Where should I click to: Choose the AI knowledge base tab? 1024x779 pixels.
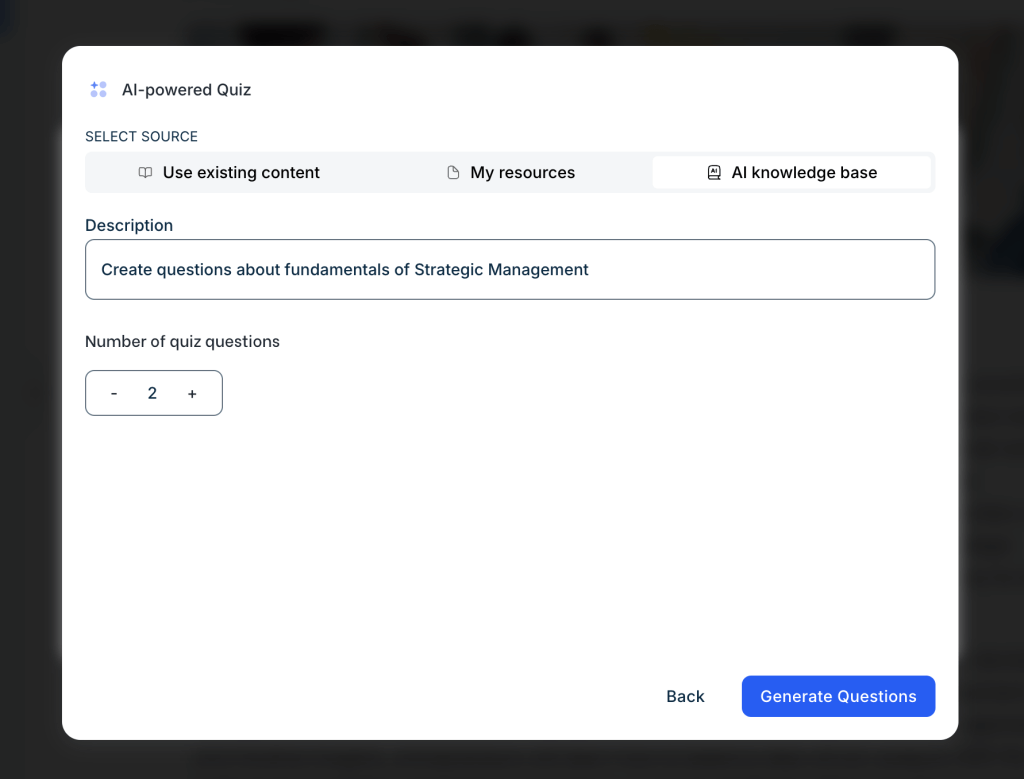[x=803, y=173]
